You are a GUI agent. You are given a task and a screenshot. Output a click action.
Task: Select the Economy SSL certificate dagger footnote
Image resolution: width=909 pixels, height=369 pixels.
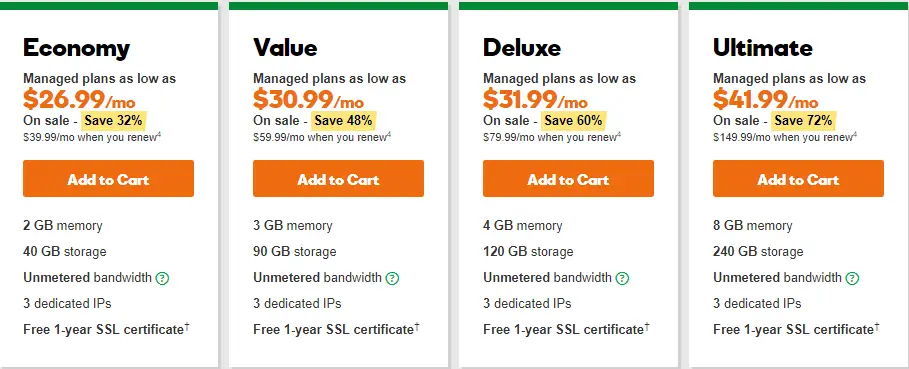click(x=187, y=327)
